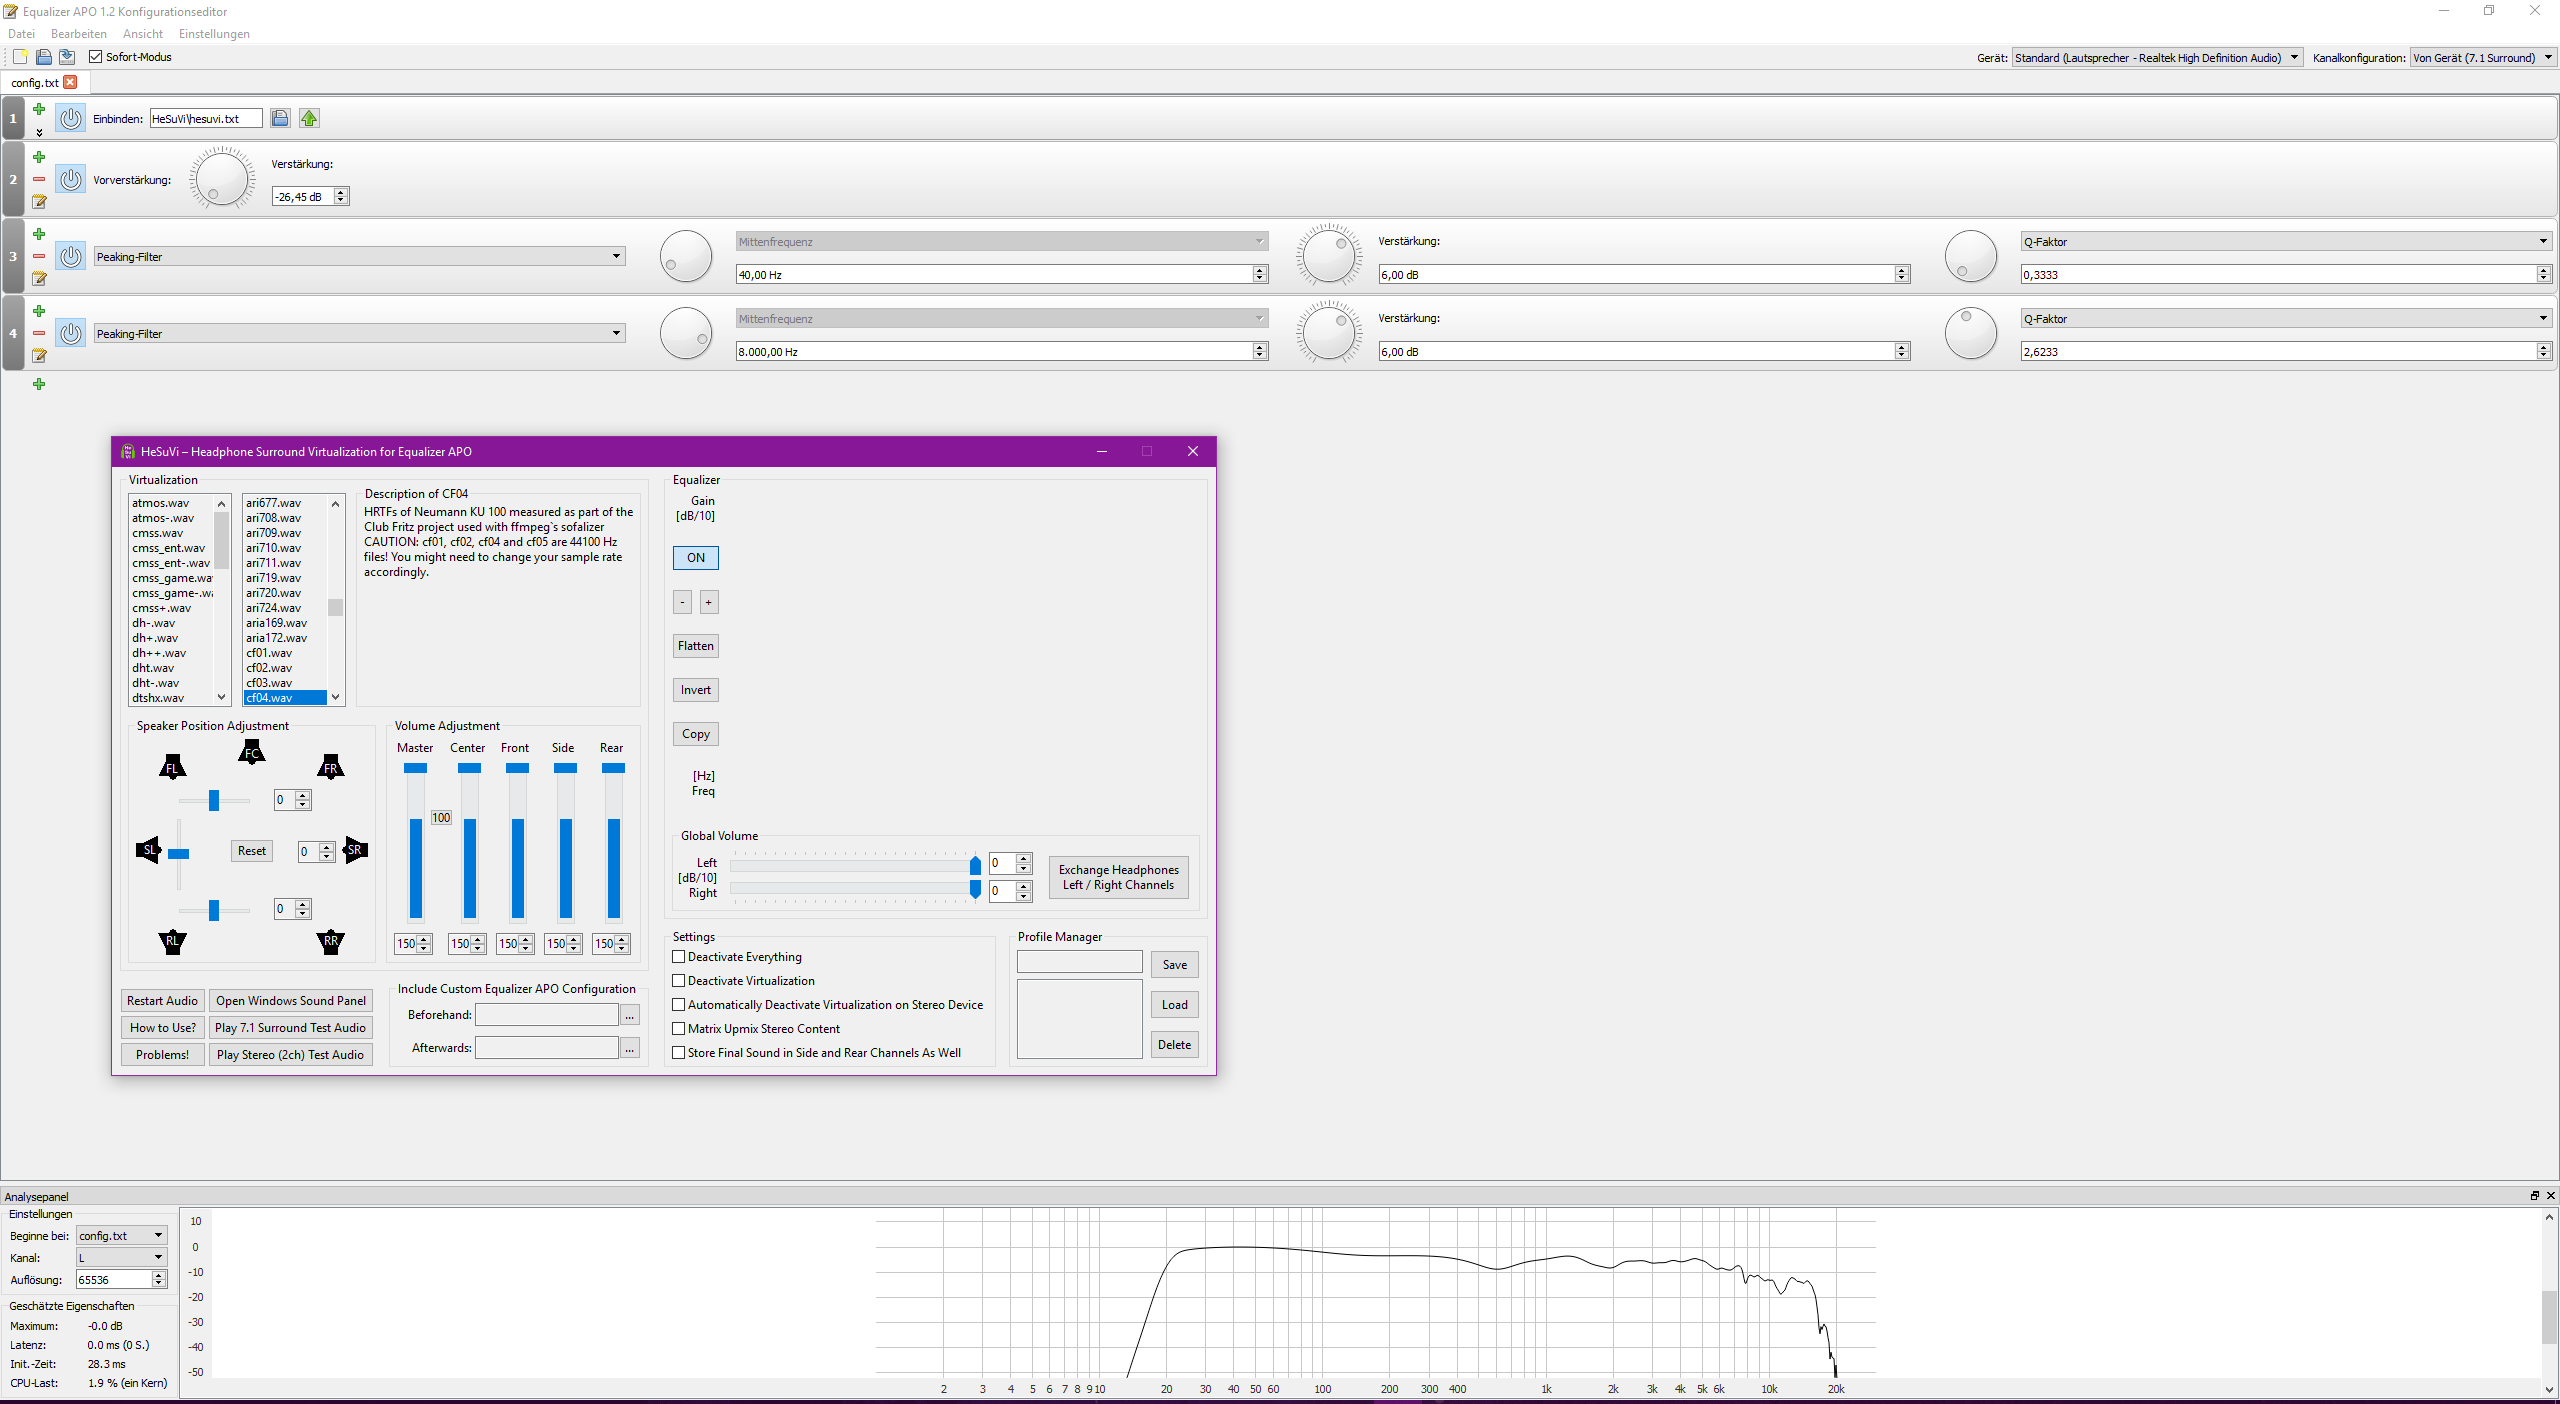Check Matrix Upmix Stereo Content
The image size is (2560, 1404).
pyautogui.click(x=679, y=1029)
